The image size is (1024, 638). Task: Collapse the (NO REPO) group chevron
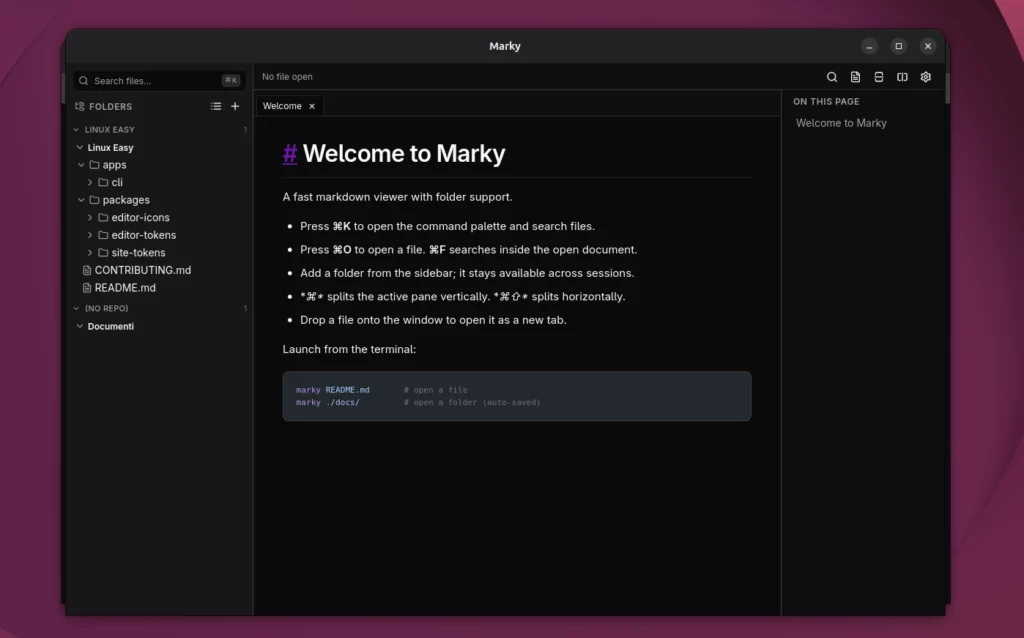[x=76, y=308]
